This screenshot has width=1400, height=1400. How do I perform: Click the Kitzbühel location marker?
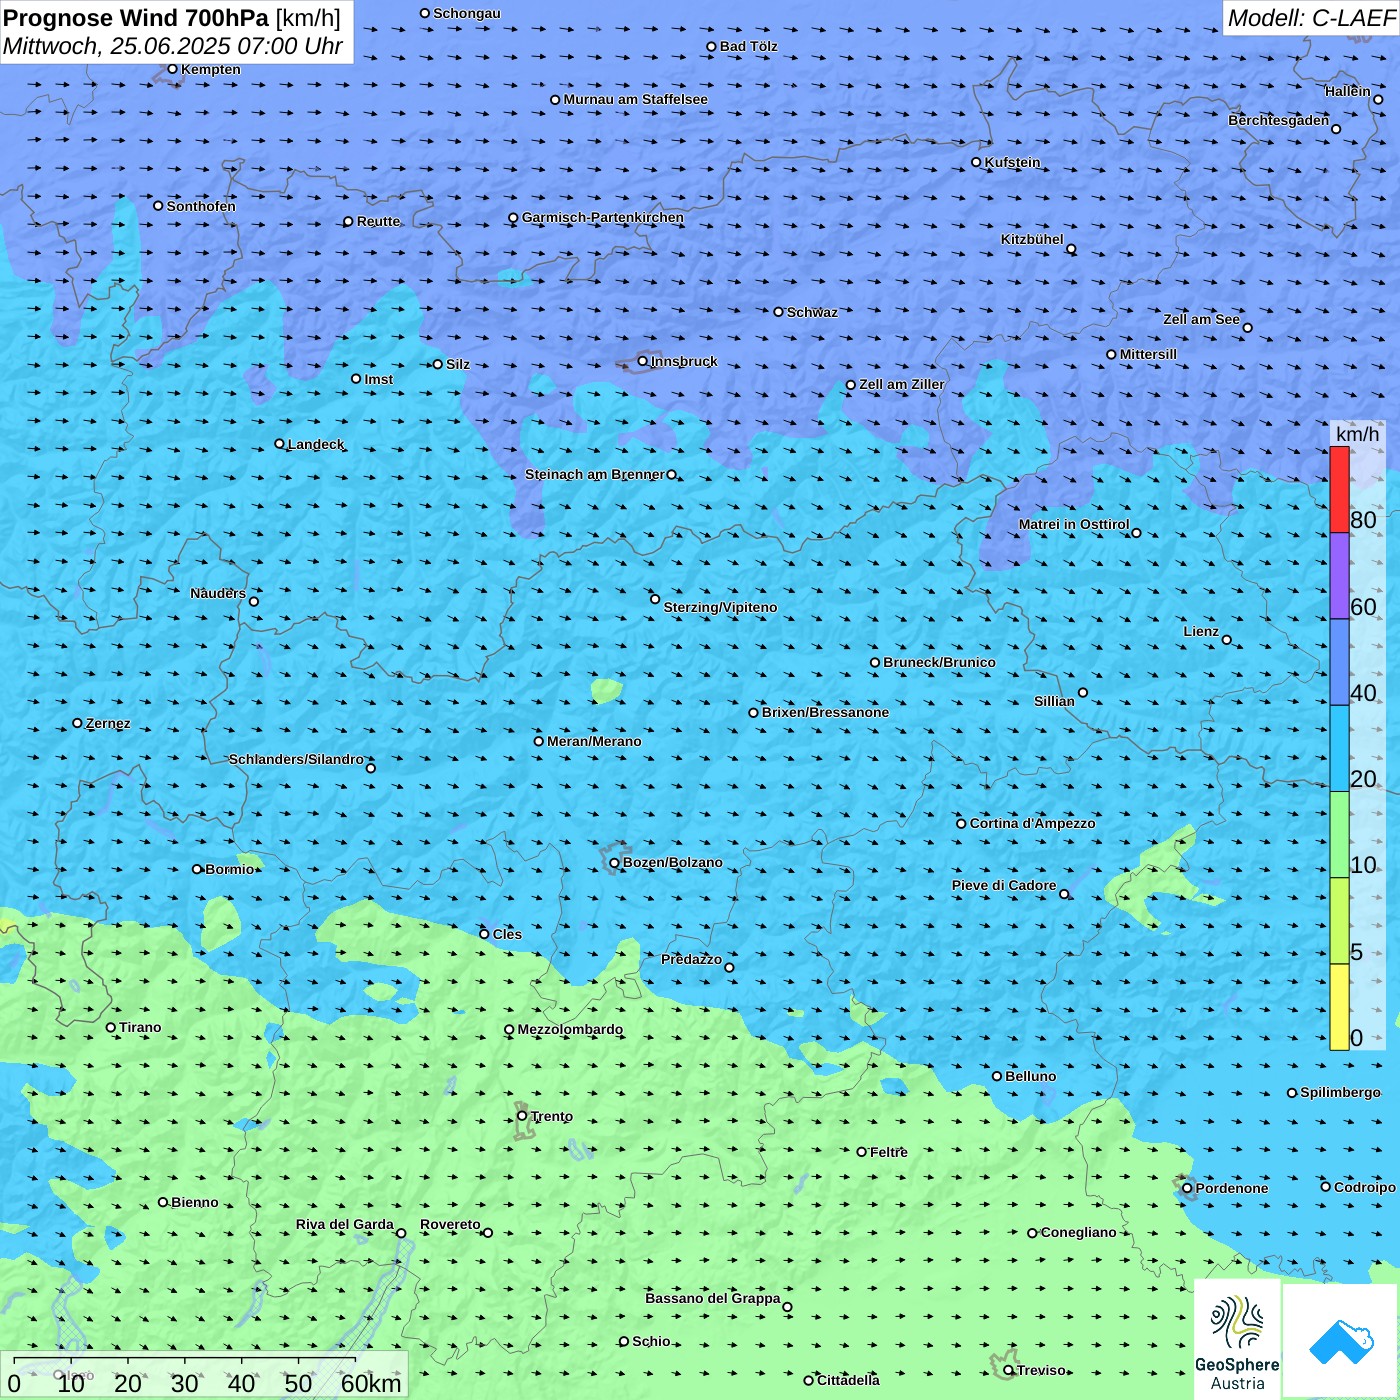[x=1071, y=249]
